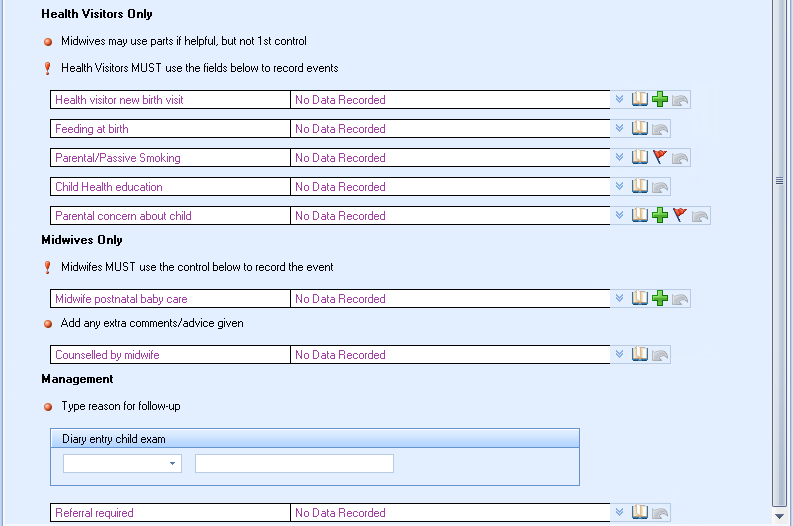Expand Midwife postnatal baby care chevron
This screenshot has height=526, width=793.
pos(620,298)
